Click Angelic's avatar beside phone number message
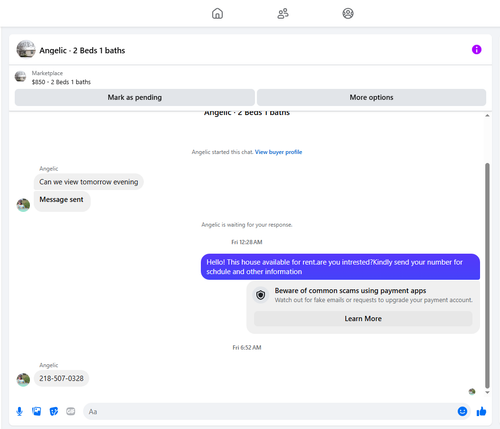500x429 pixels. click(x=23, y=380)
